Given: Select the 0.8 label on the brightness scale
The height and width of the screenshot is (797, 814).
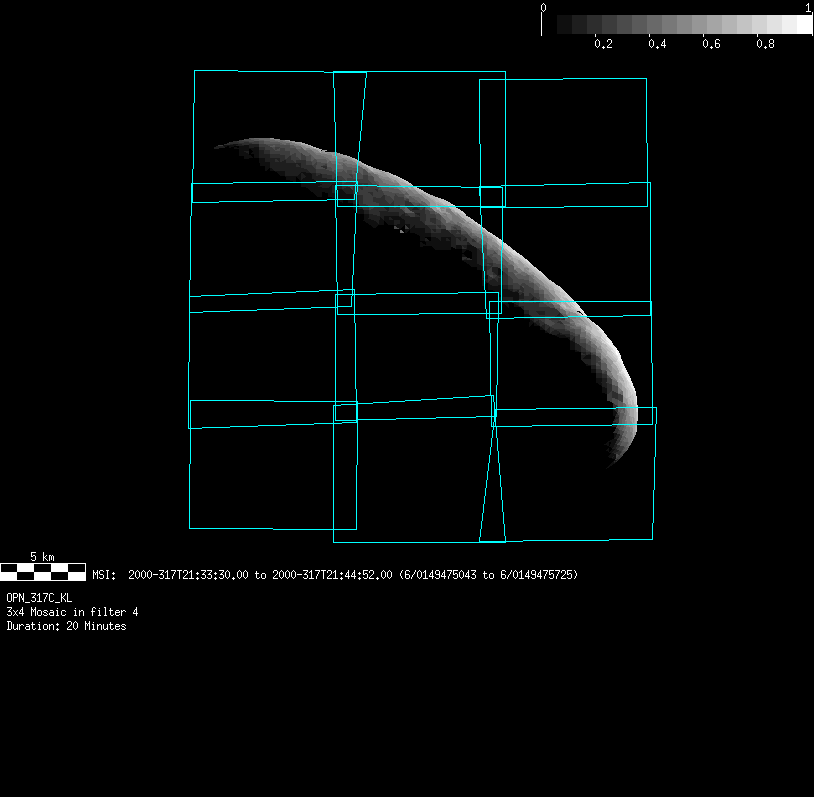Looking at the screenshot, I should 765,45.
